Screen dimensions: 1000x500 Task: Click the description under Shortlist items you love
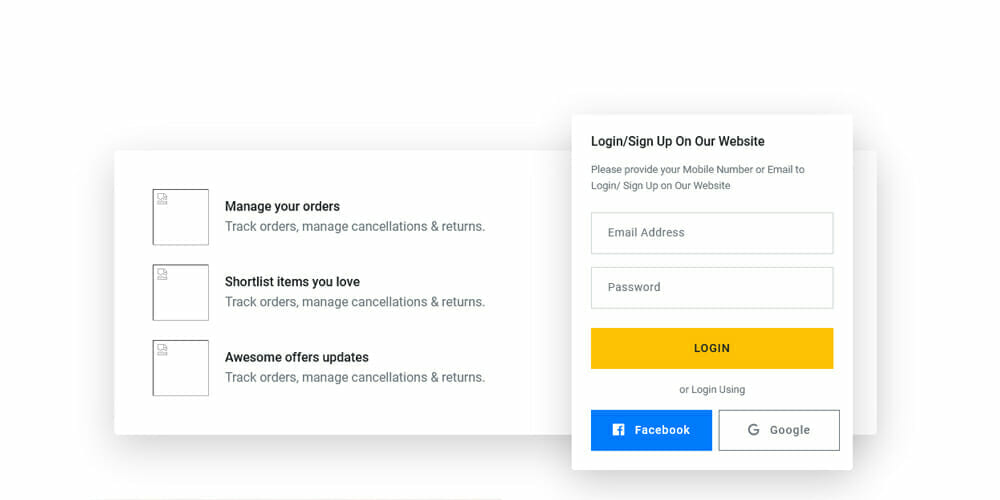355,302
